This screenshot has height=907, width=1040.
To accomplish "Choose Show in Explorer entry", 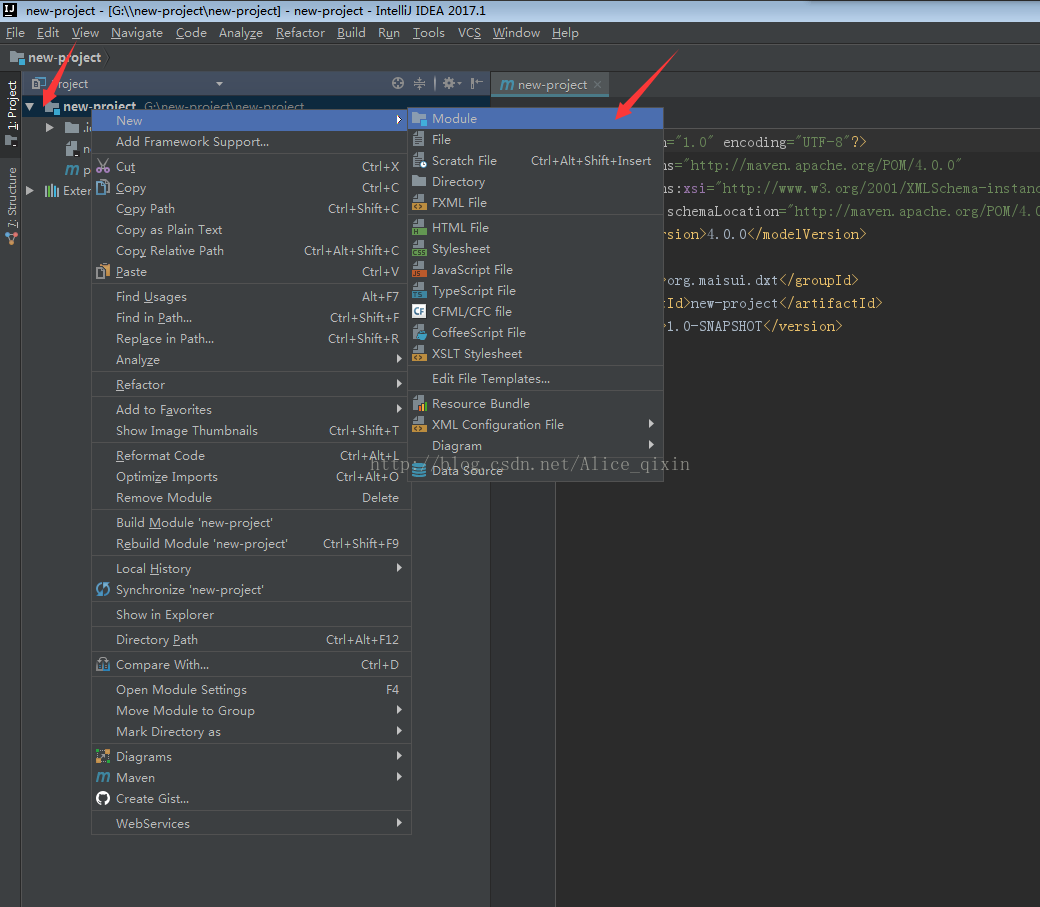I will [251, 614].
